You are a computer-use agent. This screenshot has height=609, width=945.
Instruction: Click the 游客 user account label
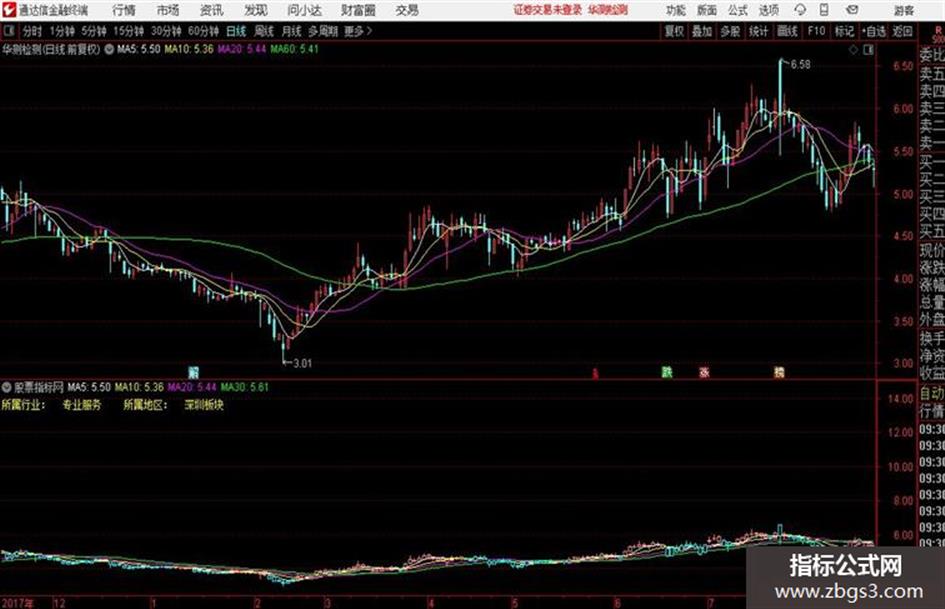[x=903, y=10]
